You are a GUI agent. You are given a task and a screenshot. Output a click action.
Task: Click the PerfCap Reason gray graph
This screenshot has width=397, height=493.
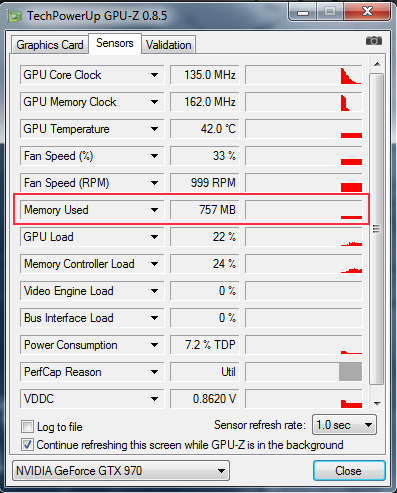[304, 372]
